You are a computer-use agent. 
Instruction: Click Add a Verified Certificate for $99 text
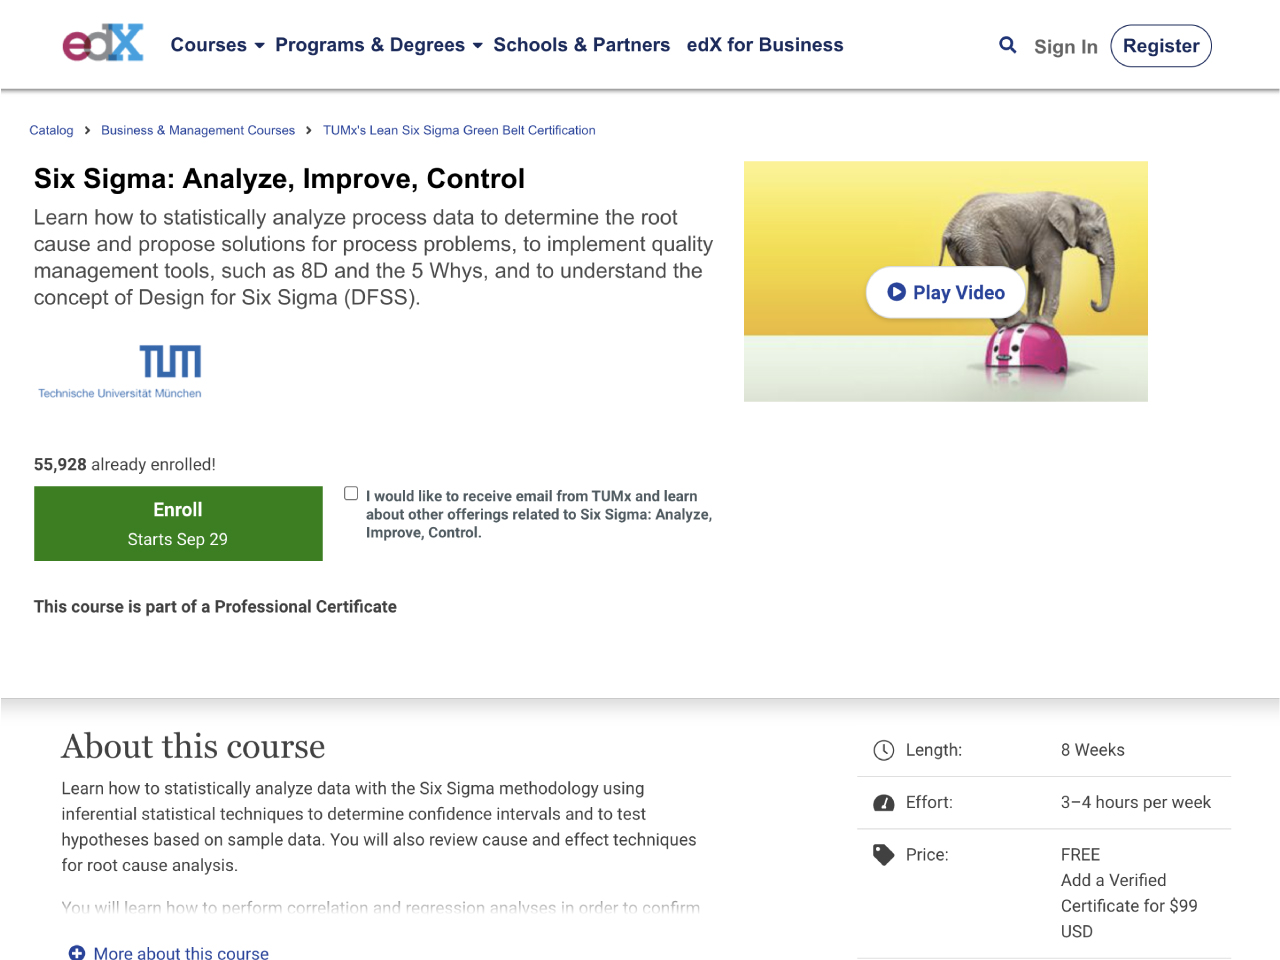pyautogui.click(x=1129, y=906)
